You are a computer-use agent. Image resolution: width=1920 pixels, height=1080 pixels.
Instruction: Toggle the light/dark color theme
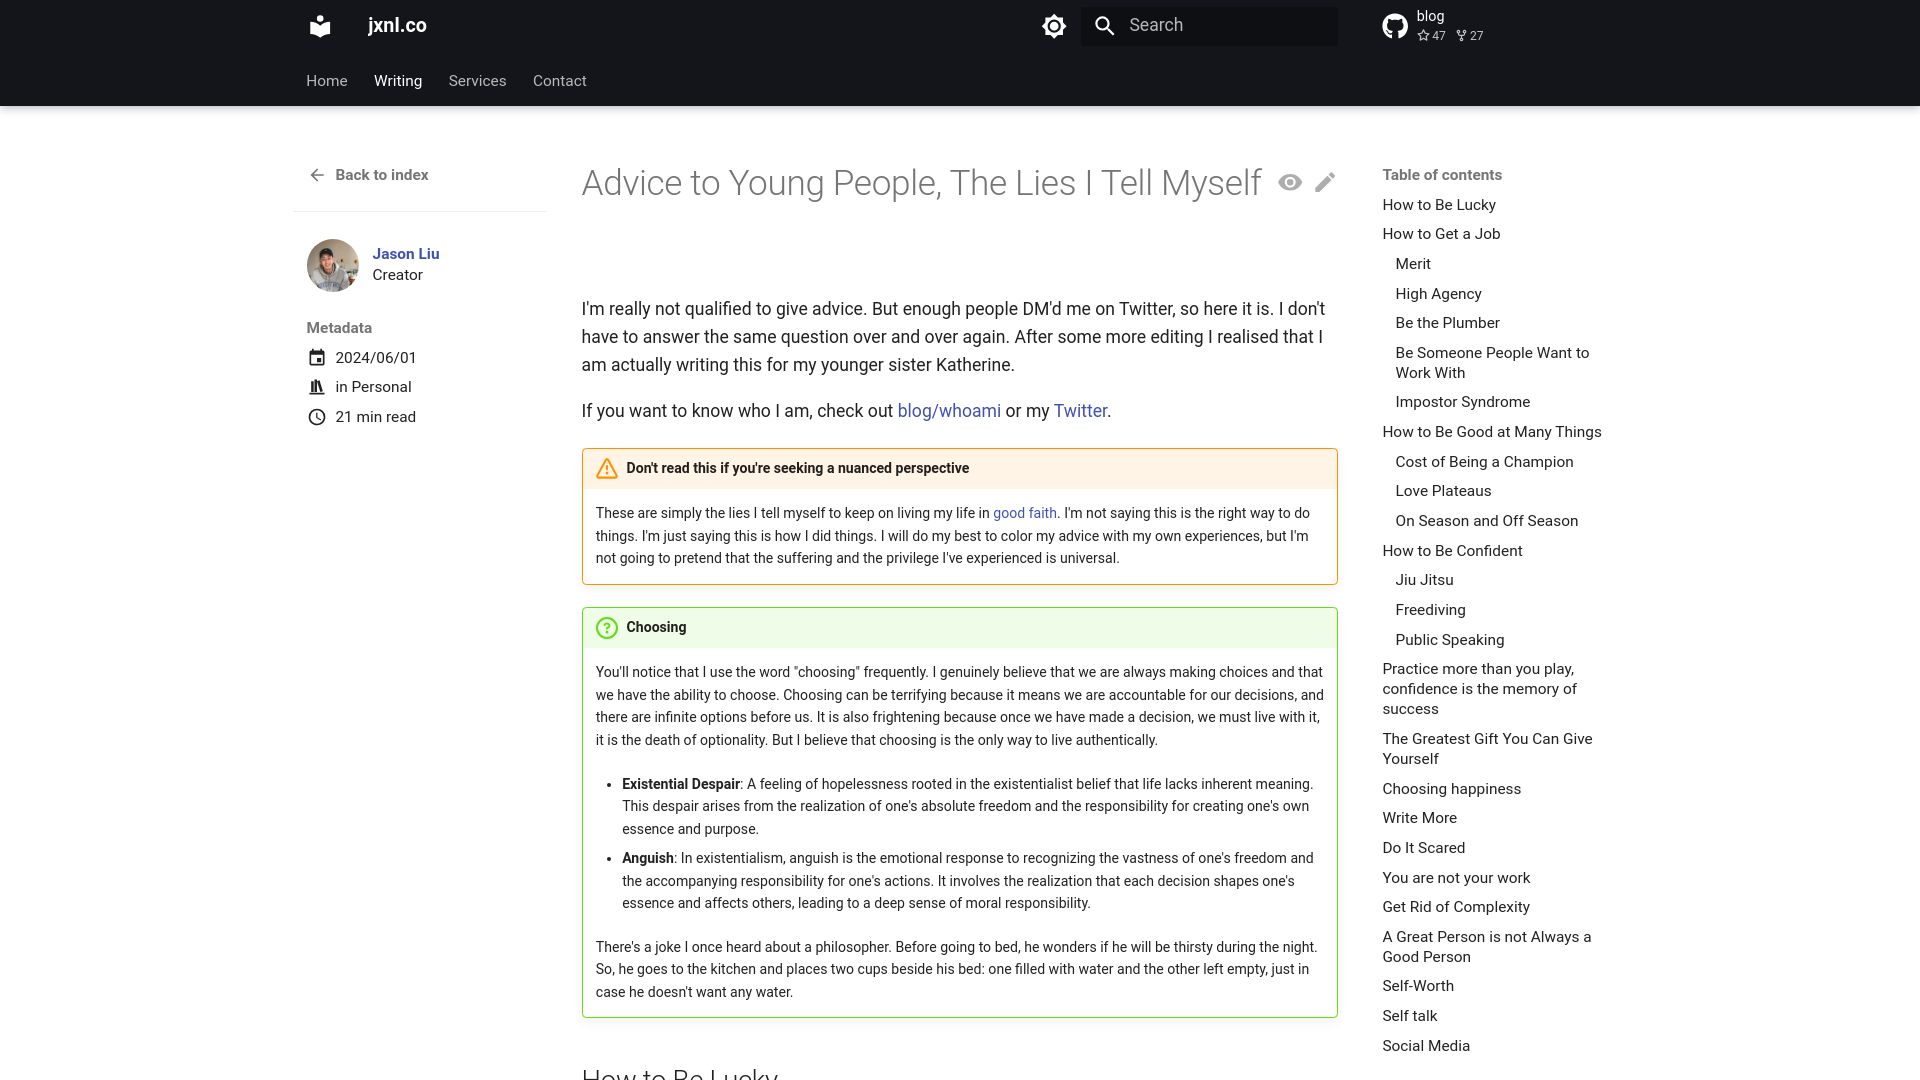tap(1054, 26)
